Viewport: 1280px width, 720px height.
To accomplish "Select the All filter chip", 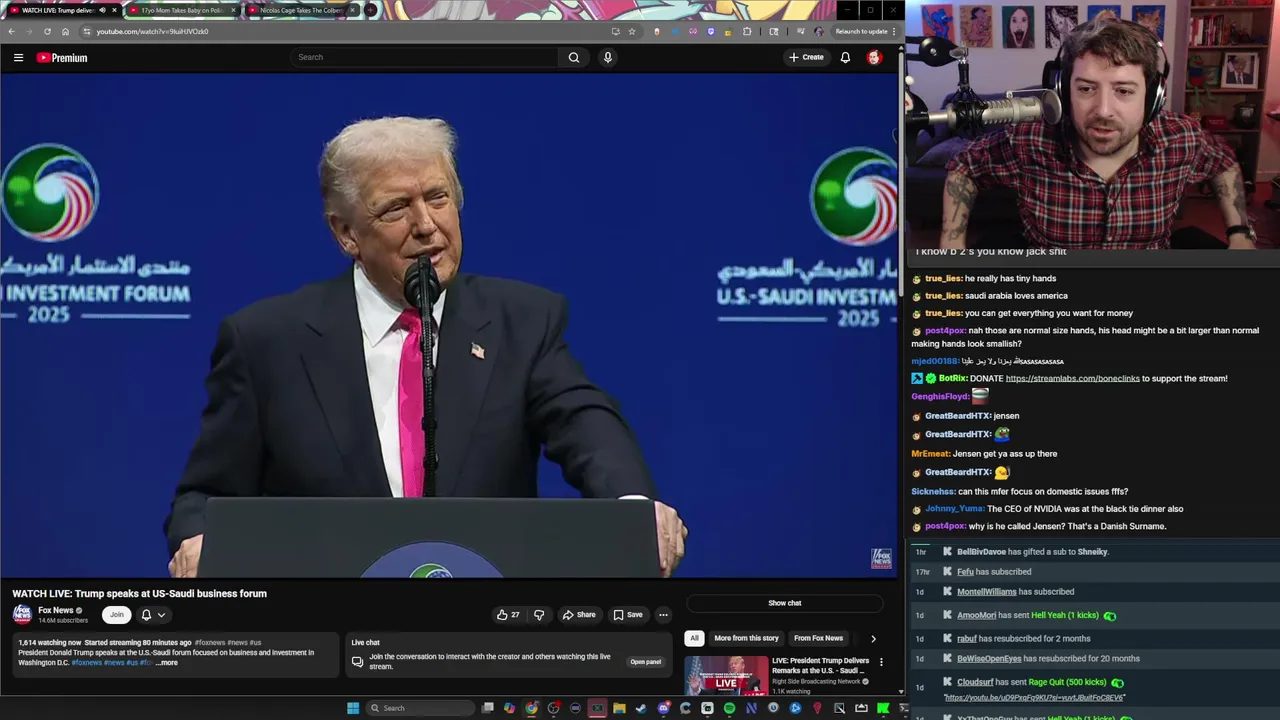I will [694, 638].
